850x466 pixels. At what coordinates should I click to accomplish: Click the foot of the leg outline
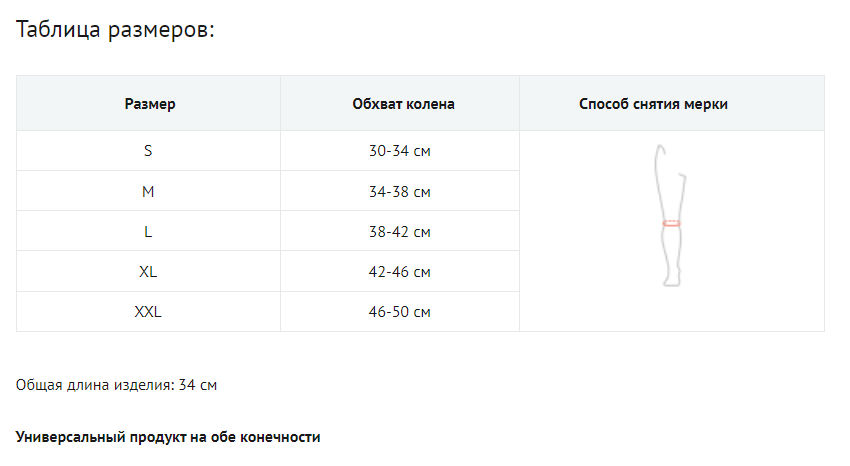[x=668, y=282]
